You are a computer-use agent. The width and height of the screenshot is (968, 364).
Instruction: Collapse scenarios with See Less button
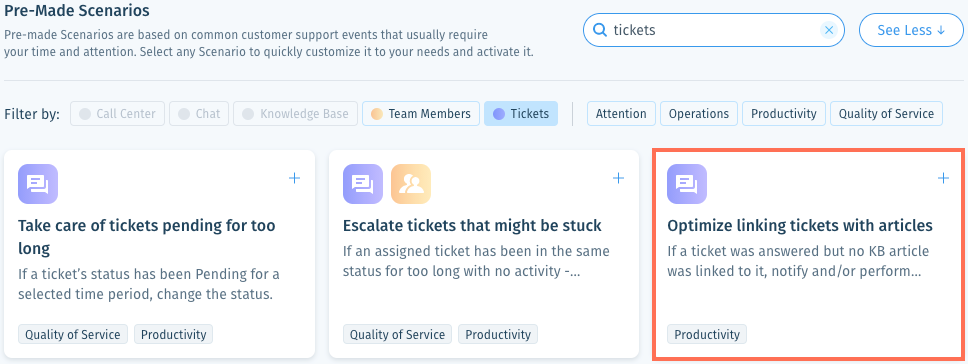point(911,30)
